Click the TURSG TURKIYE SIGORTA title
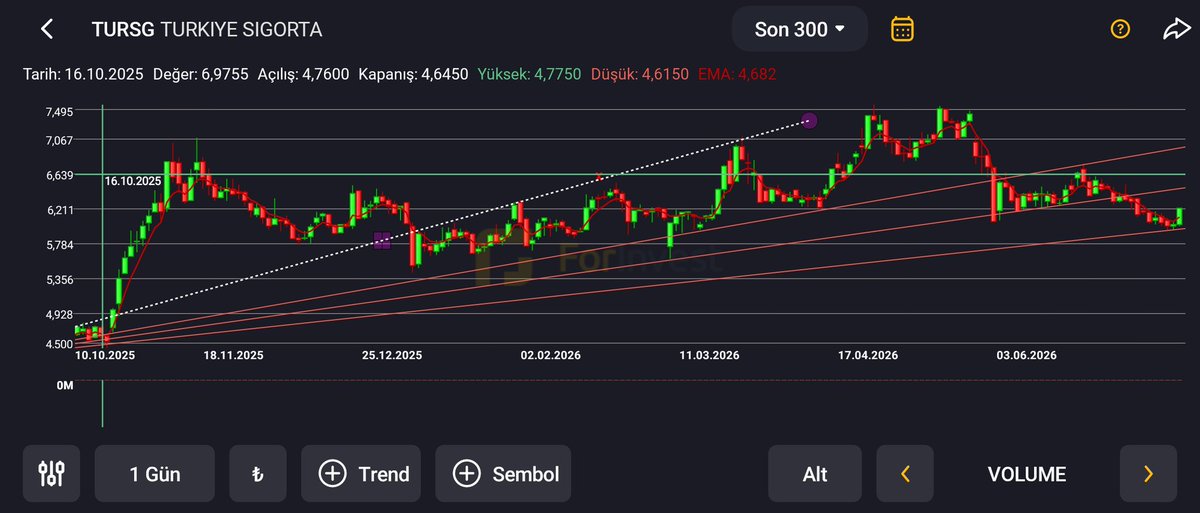This screenshot has width=1200, height=513. point(207,29)
